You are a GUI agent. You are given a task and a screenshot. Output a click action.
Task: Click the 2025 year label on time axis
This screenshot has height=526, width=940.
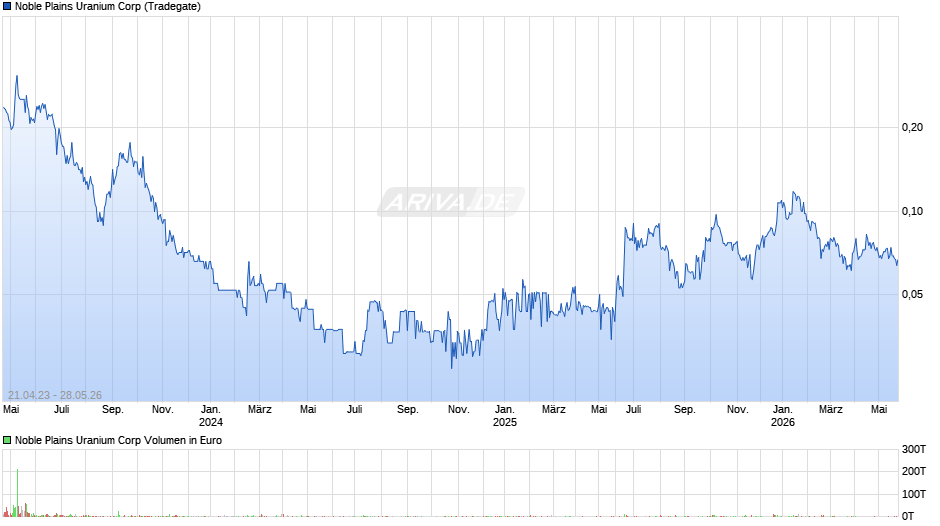click(505, 422)
